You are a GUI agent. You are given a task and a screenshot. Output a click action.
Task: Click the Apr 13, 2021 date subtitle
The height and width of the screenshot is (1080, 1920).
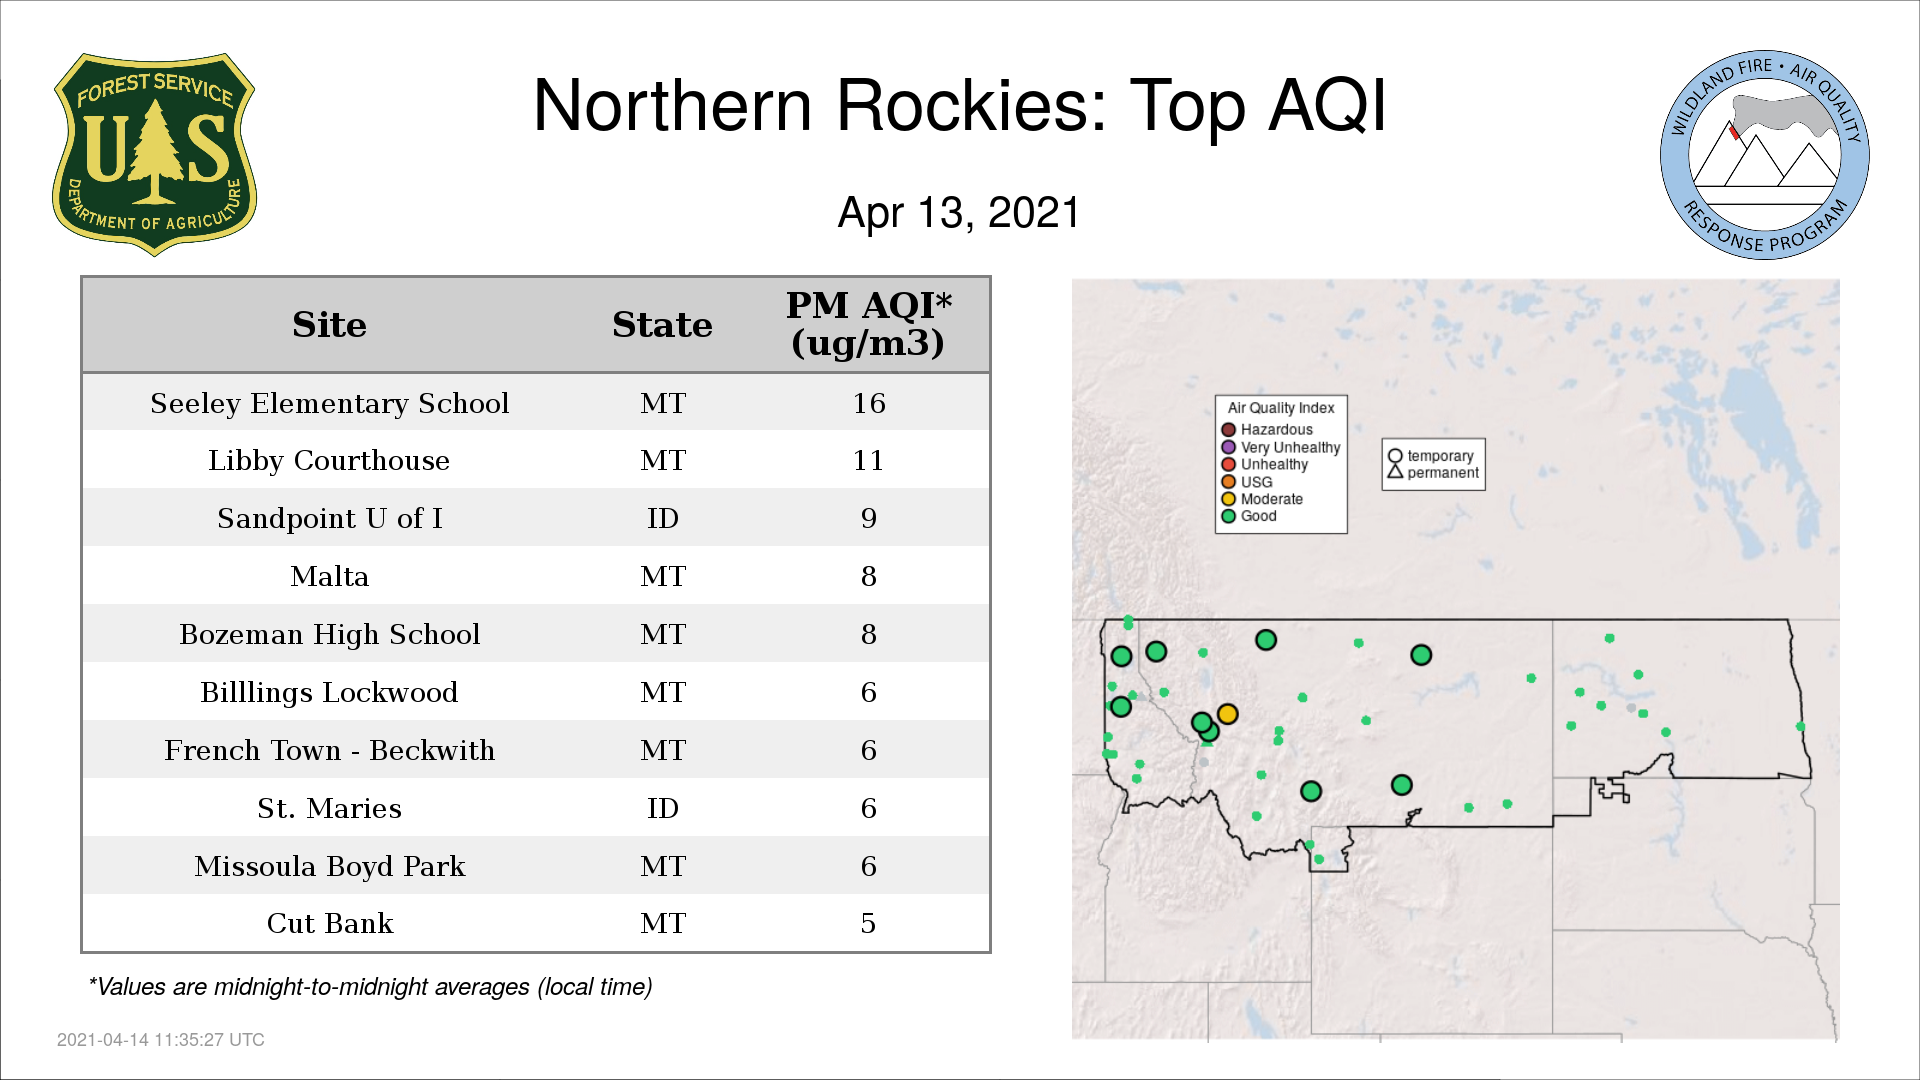tap(959, 213)
